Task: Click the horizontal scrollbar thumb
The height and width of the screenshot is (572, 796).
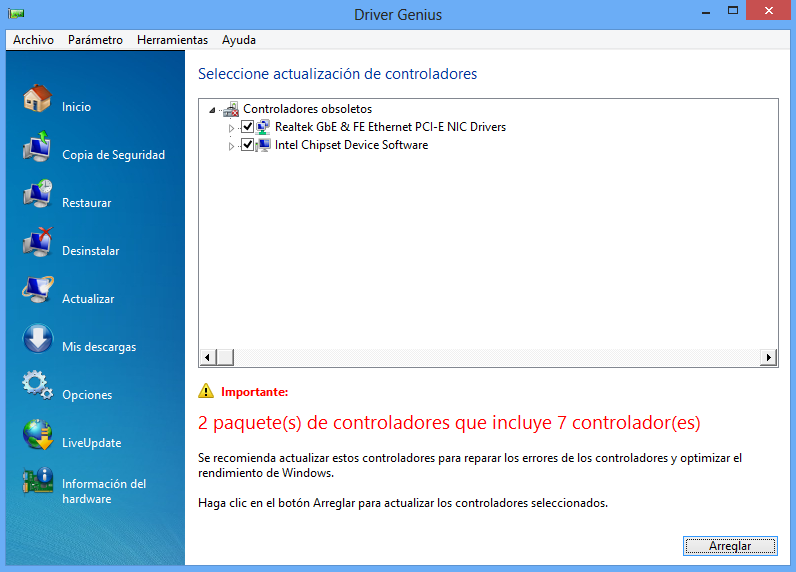Action: point(225,357)
